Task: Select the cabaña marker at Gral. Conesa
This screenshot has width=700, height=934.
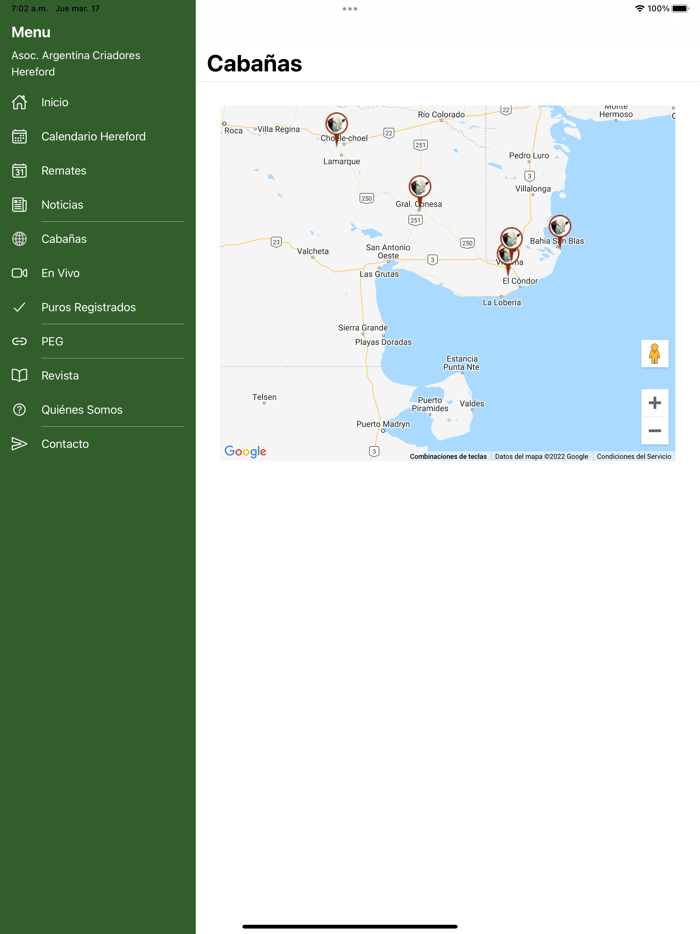Action: (420, 188)
